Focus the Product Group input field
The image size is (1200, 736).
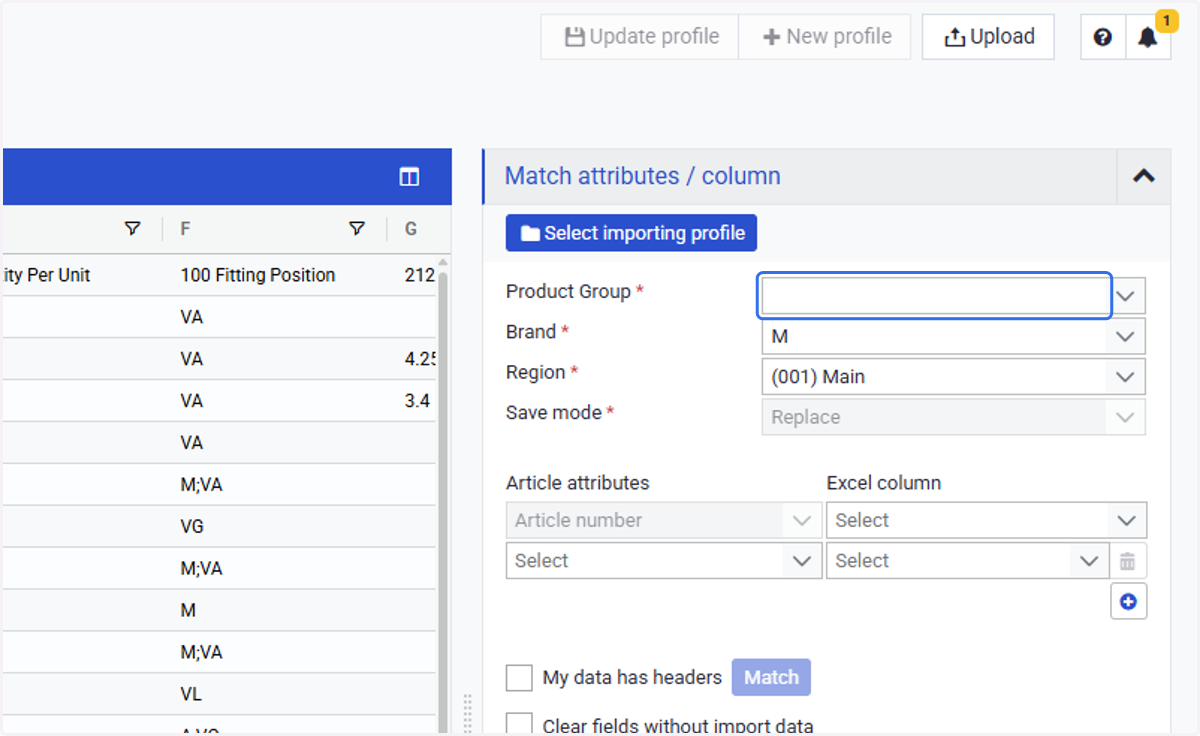click(935, 296)
